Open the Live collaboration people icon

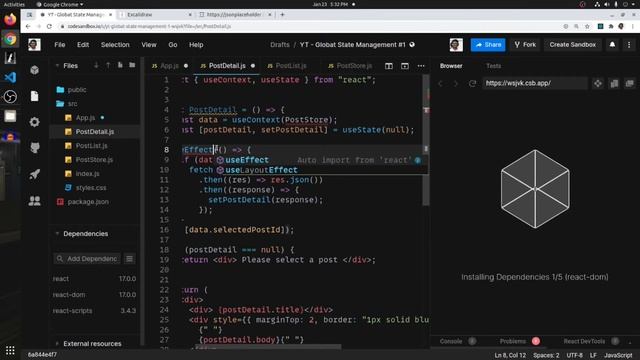click(x=35, y=200)
